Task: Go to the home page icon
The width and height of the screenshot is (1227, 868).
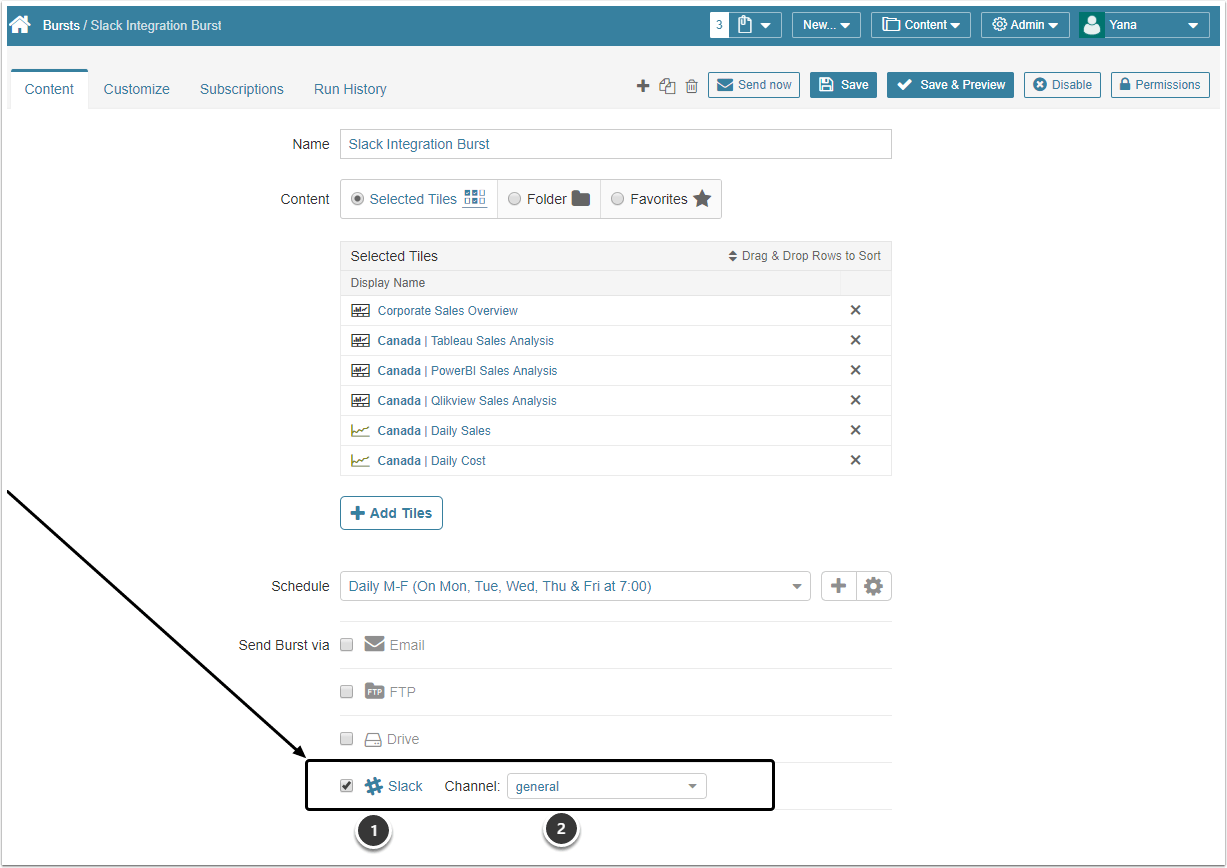Action: (x=20, y=24)
